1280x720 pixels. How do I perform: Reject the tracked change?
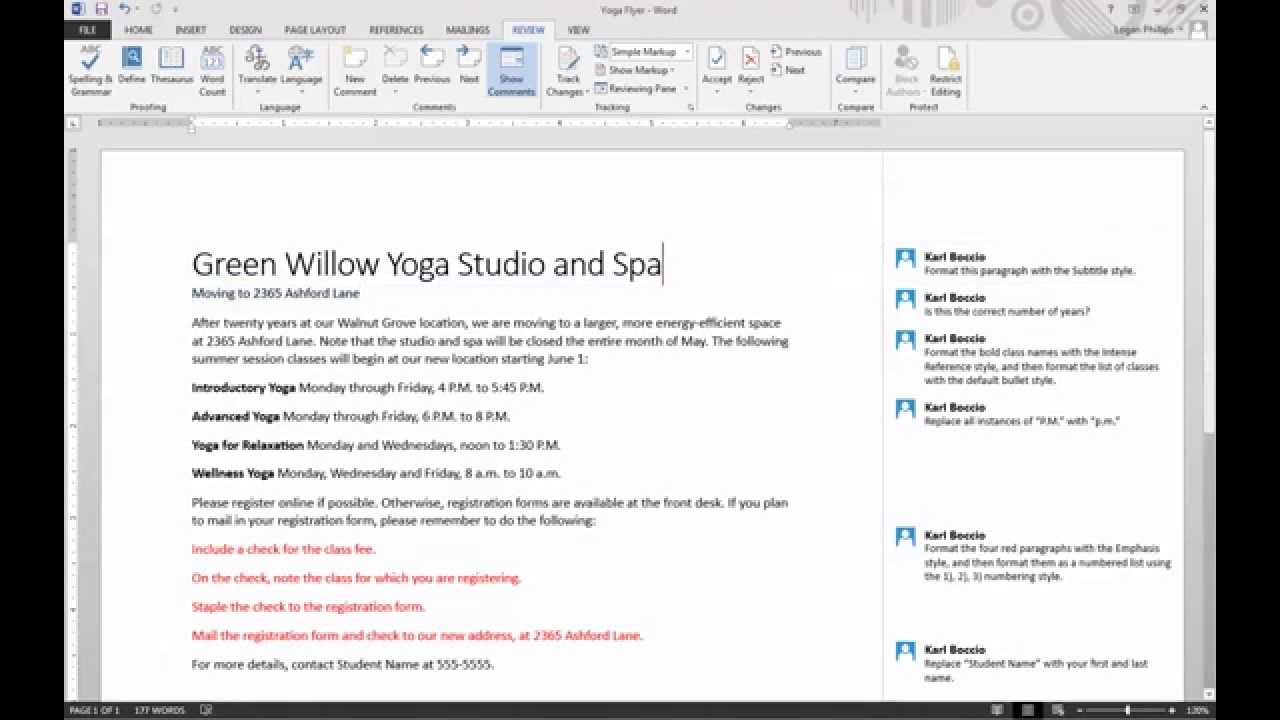point(751,70)
